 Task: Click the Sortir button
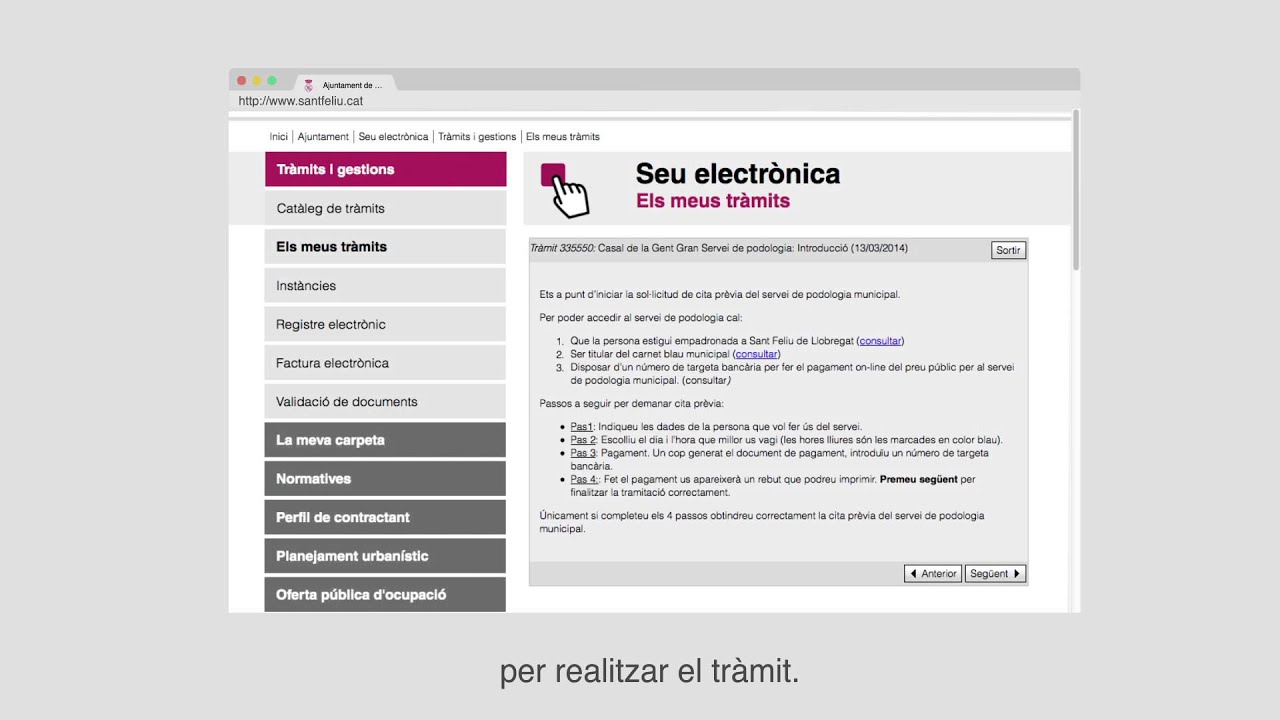(1008, 250)
